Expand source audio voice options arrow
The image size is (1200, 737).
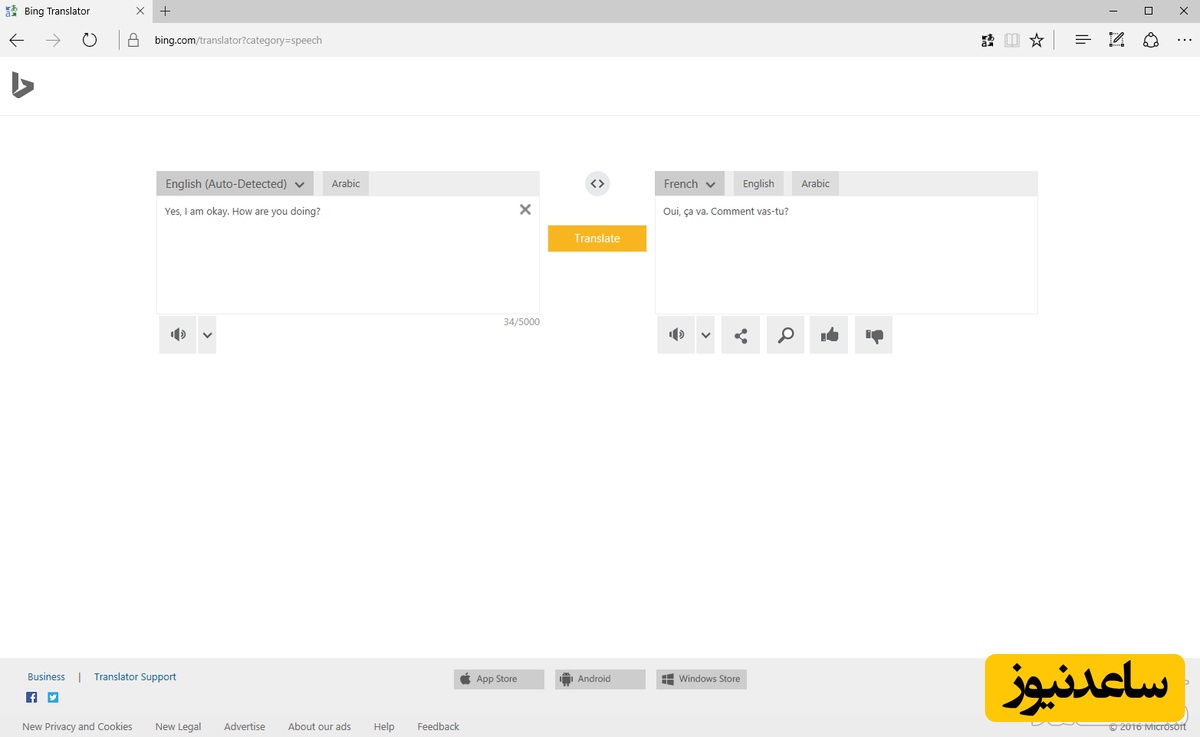pos(207,335)
